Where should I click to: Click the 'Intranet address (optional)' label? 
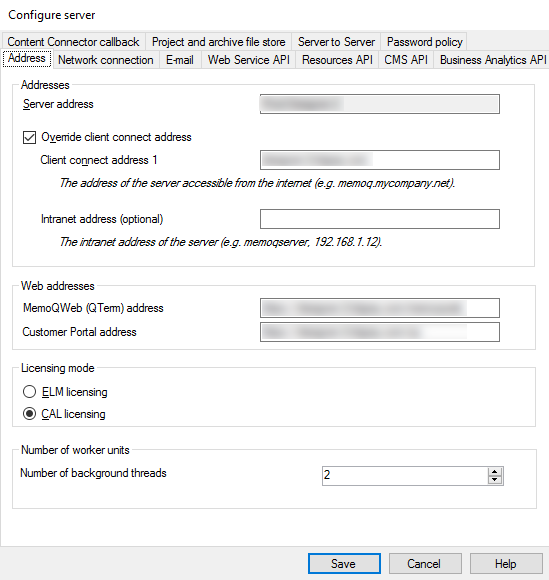[x=102, y=219]
